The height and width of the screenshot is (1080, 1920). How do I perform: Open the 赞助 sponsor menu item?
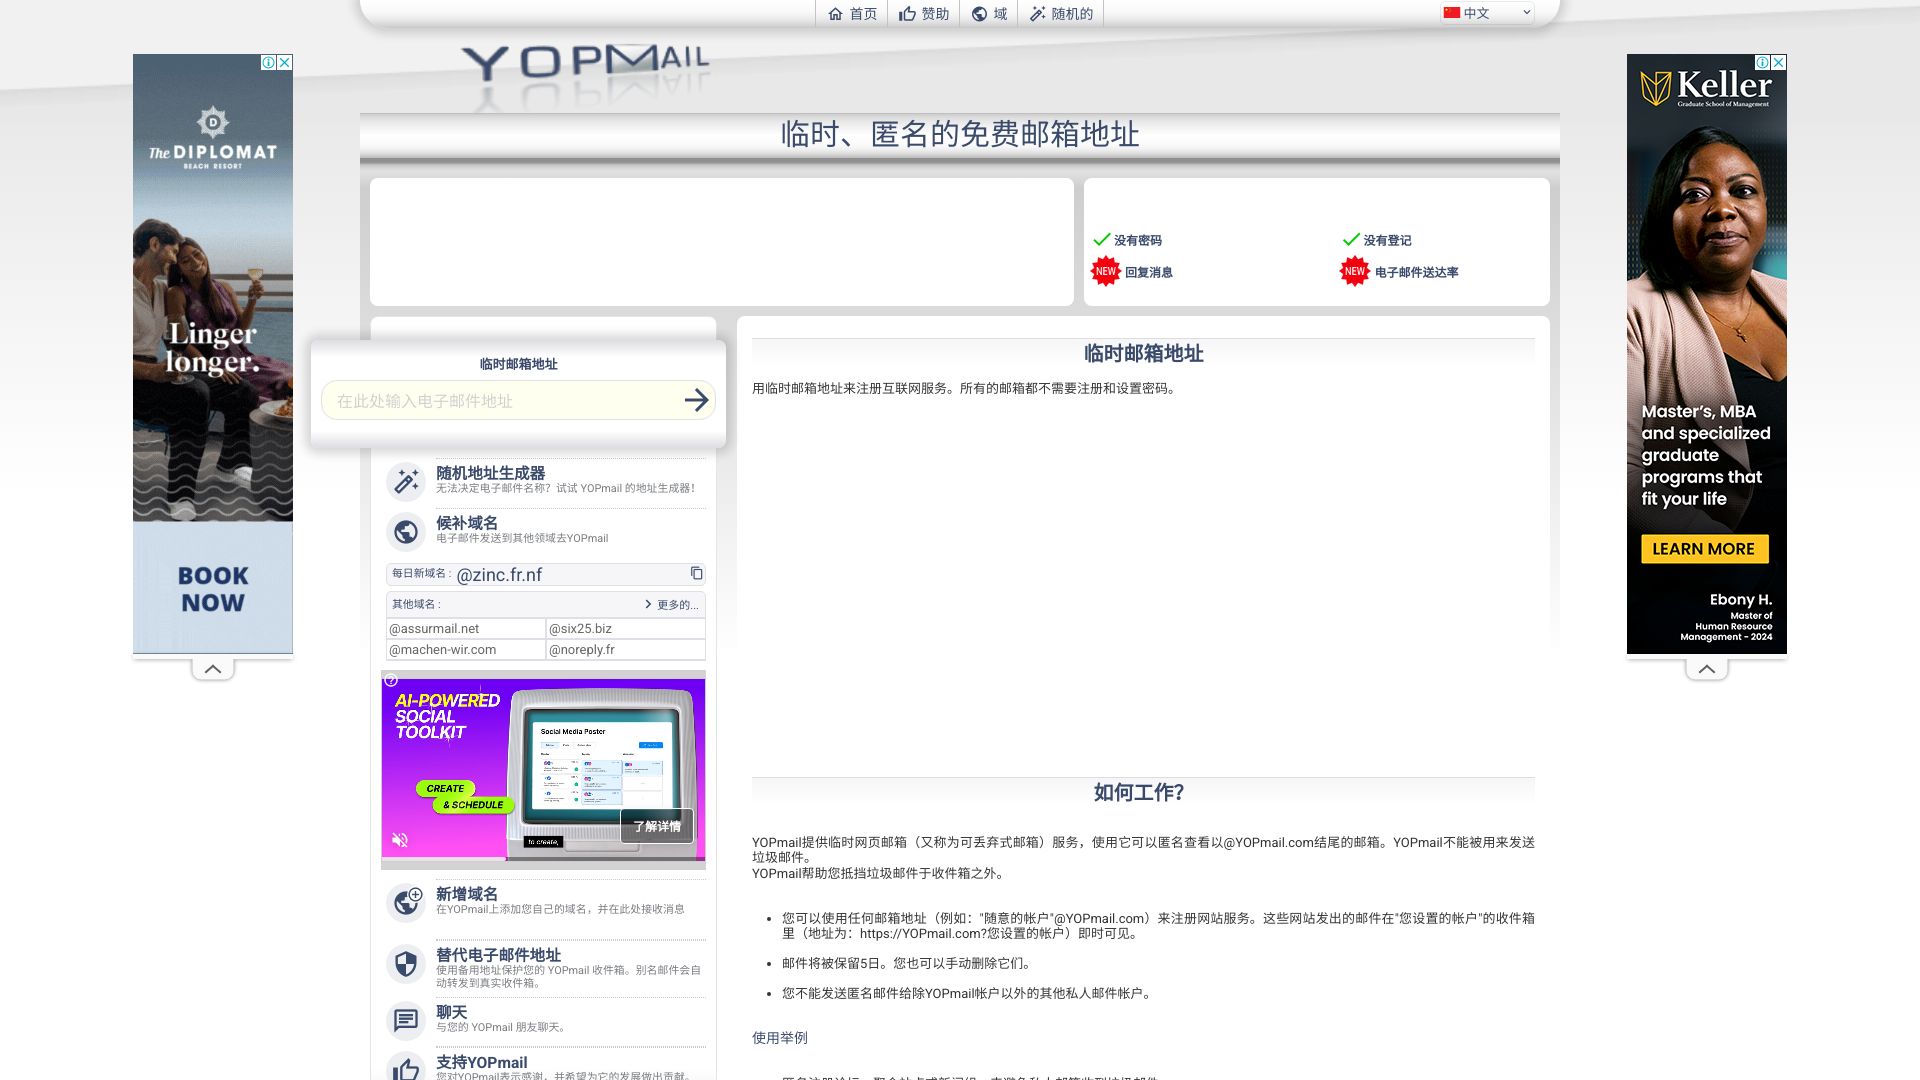tap(924, 14)
